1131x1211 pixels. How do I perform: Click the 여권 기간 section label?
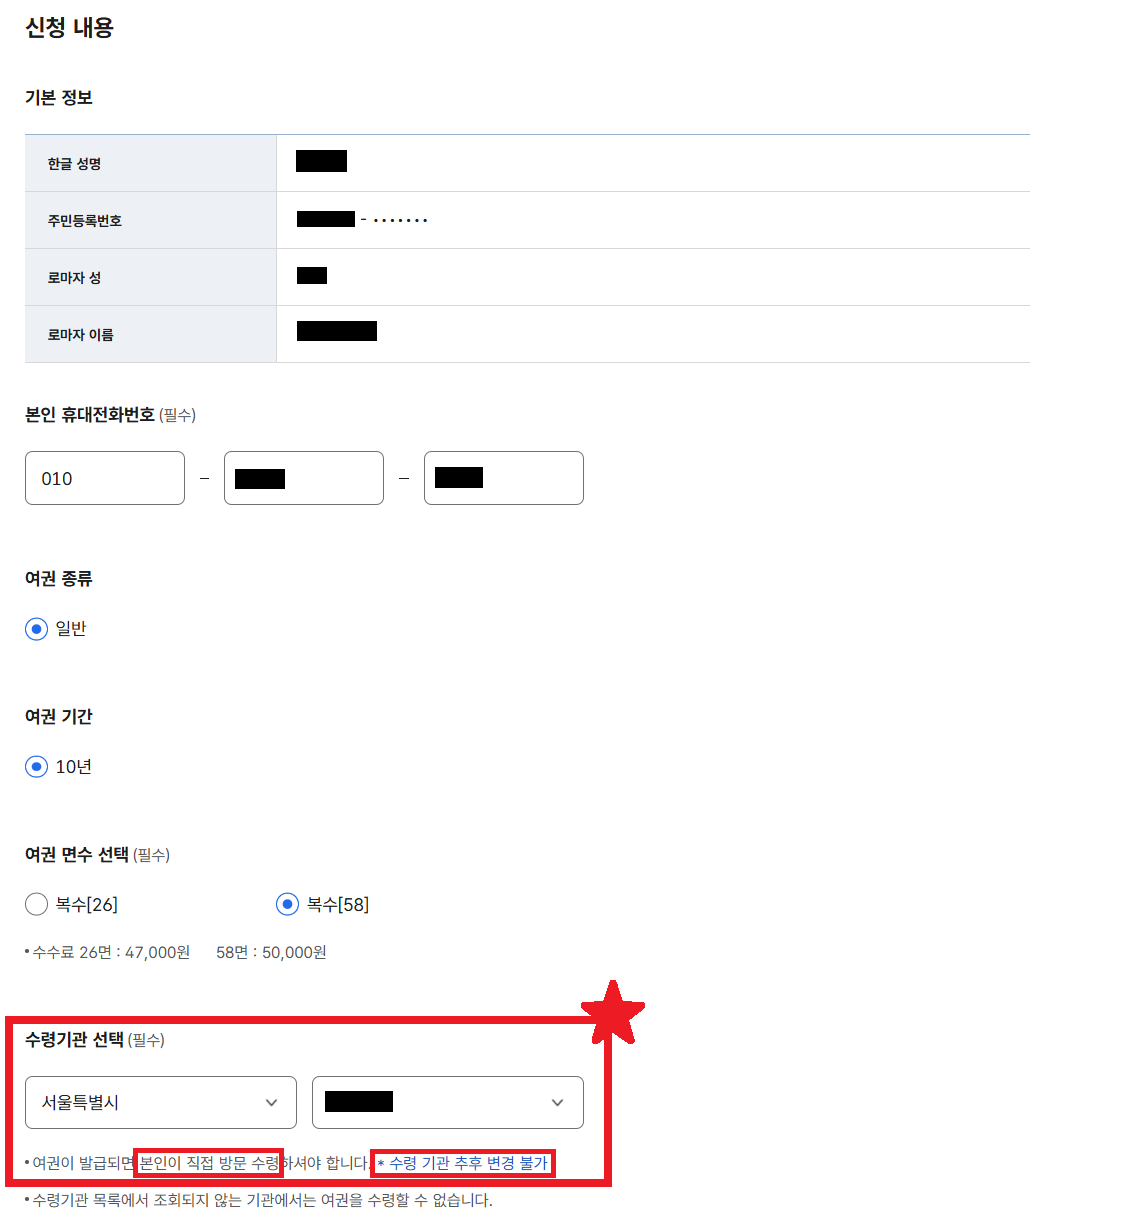pos(59,716)
